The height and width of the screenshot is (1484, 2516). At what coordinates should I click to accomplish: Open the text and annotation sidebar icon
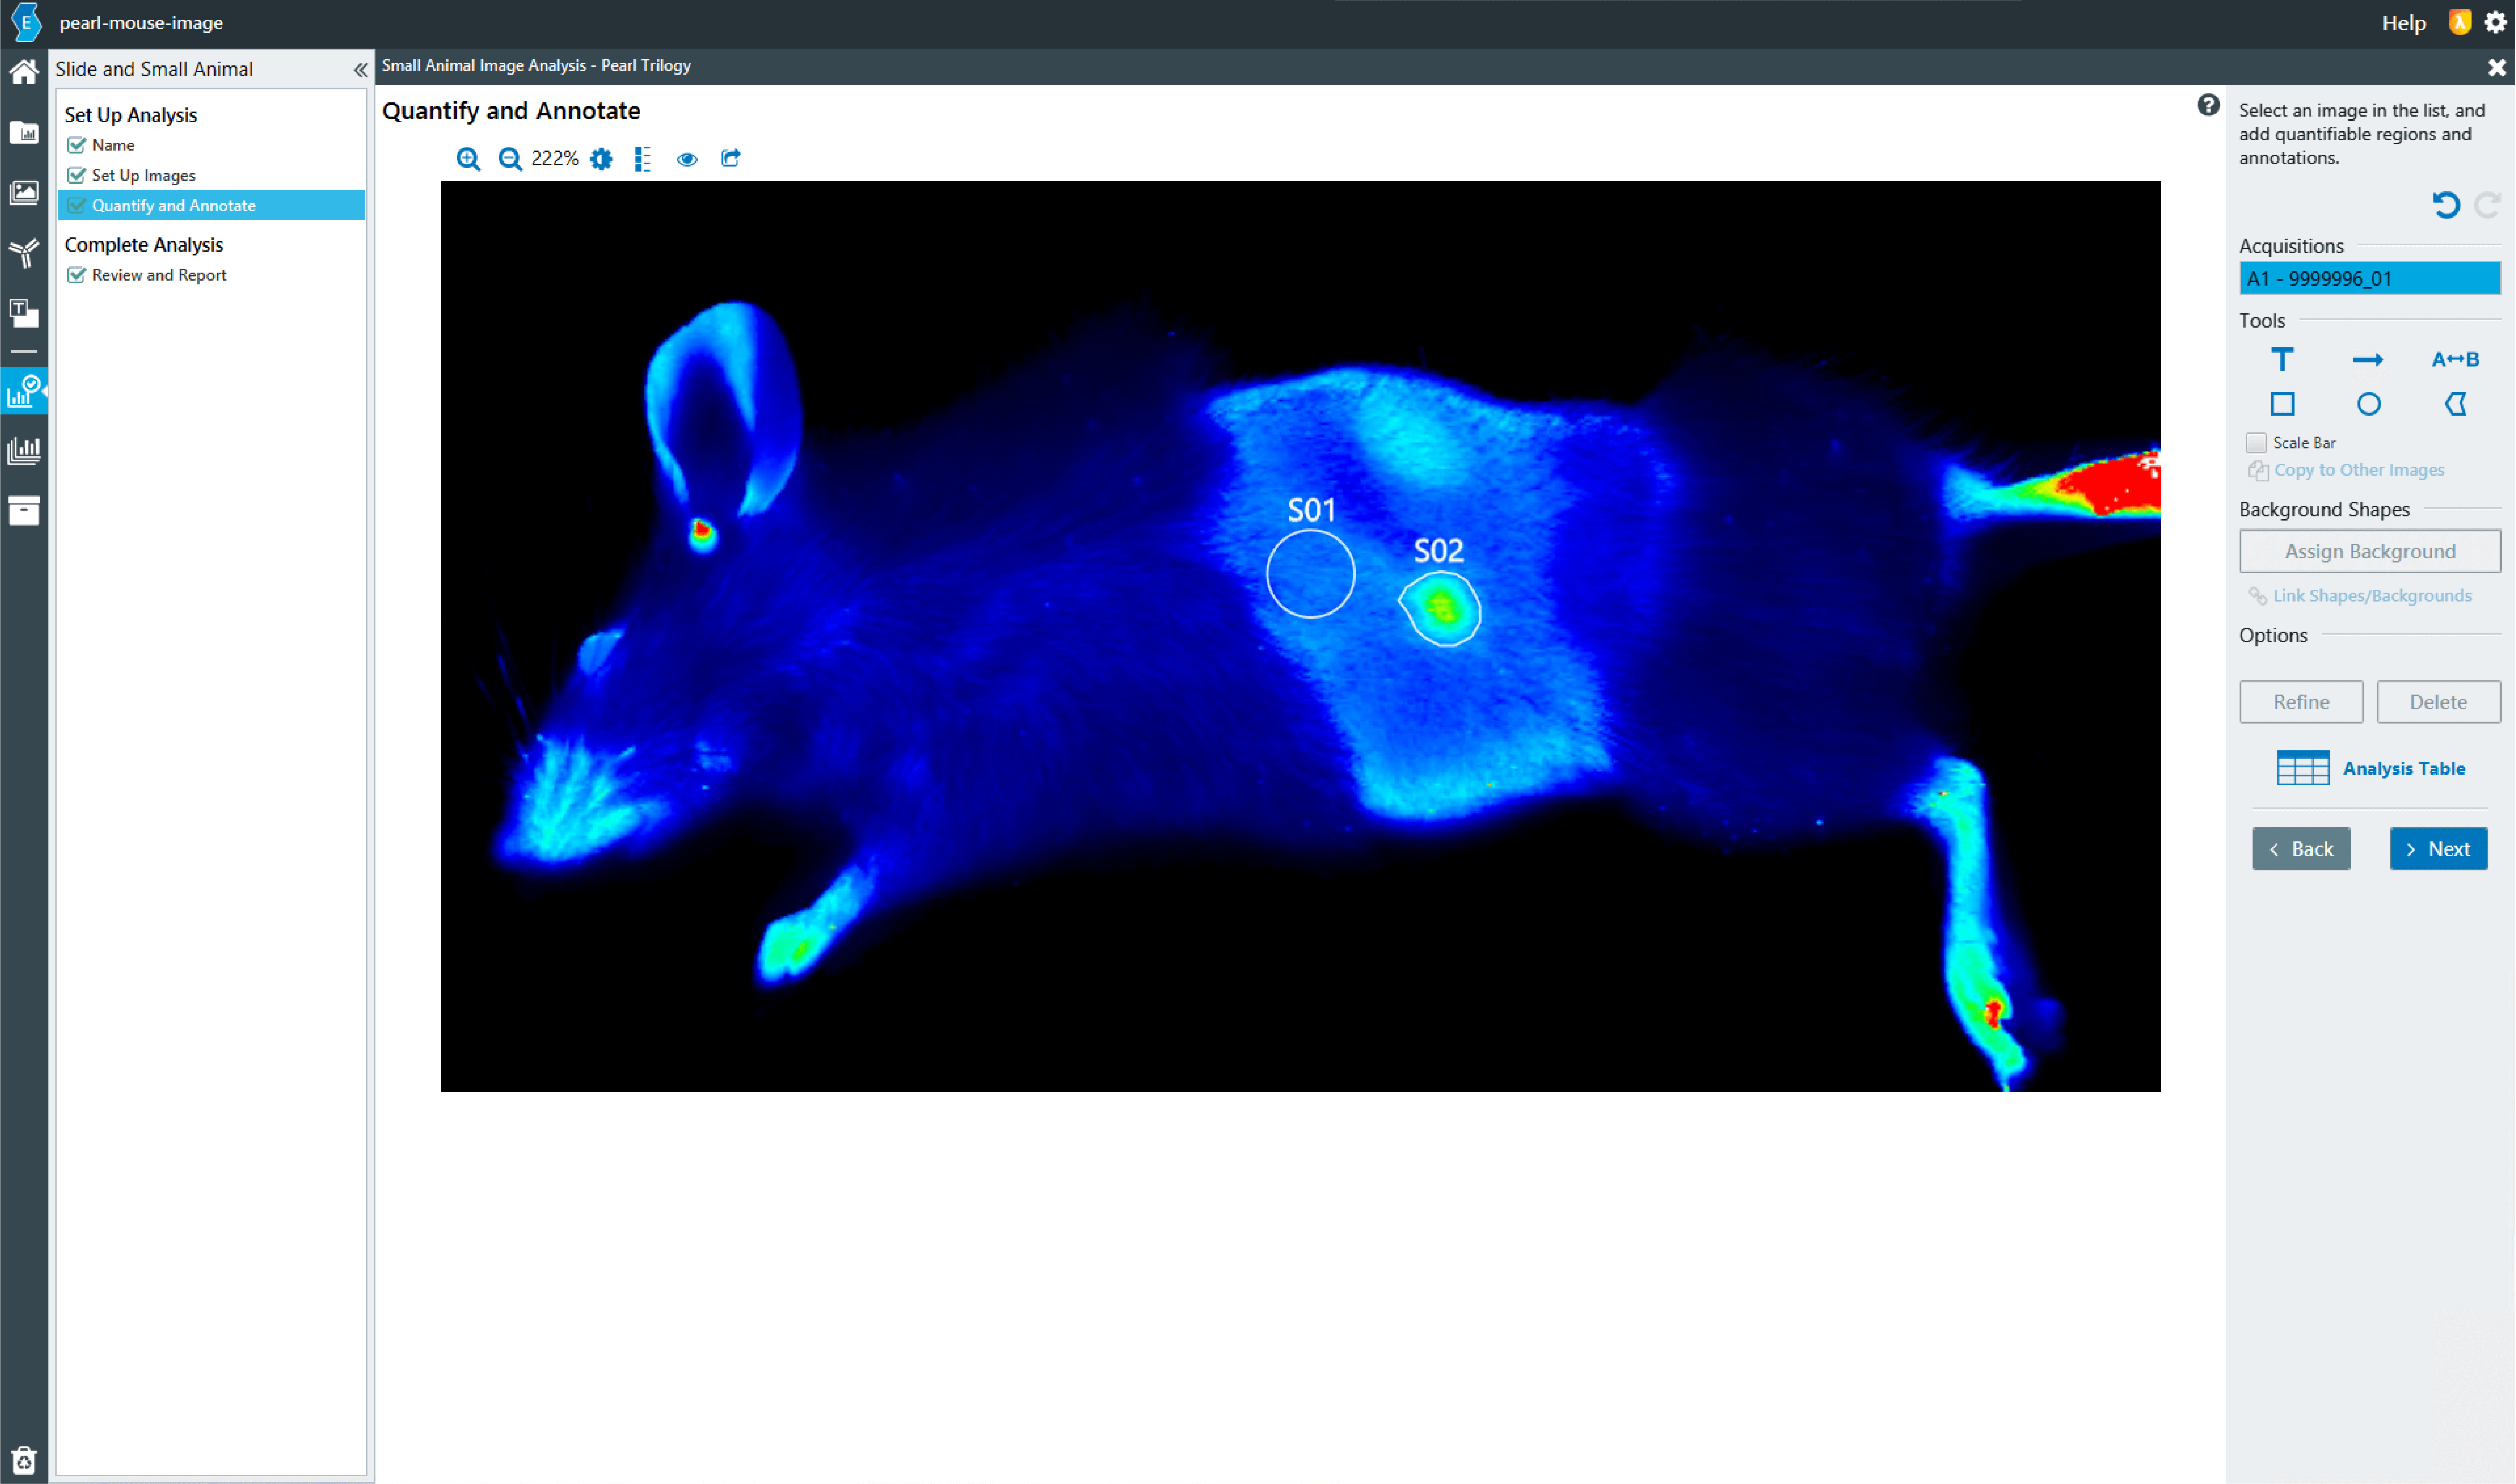(x=23, y=313)
